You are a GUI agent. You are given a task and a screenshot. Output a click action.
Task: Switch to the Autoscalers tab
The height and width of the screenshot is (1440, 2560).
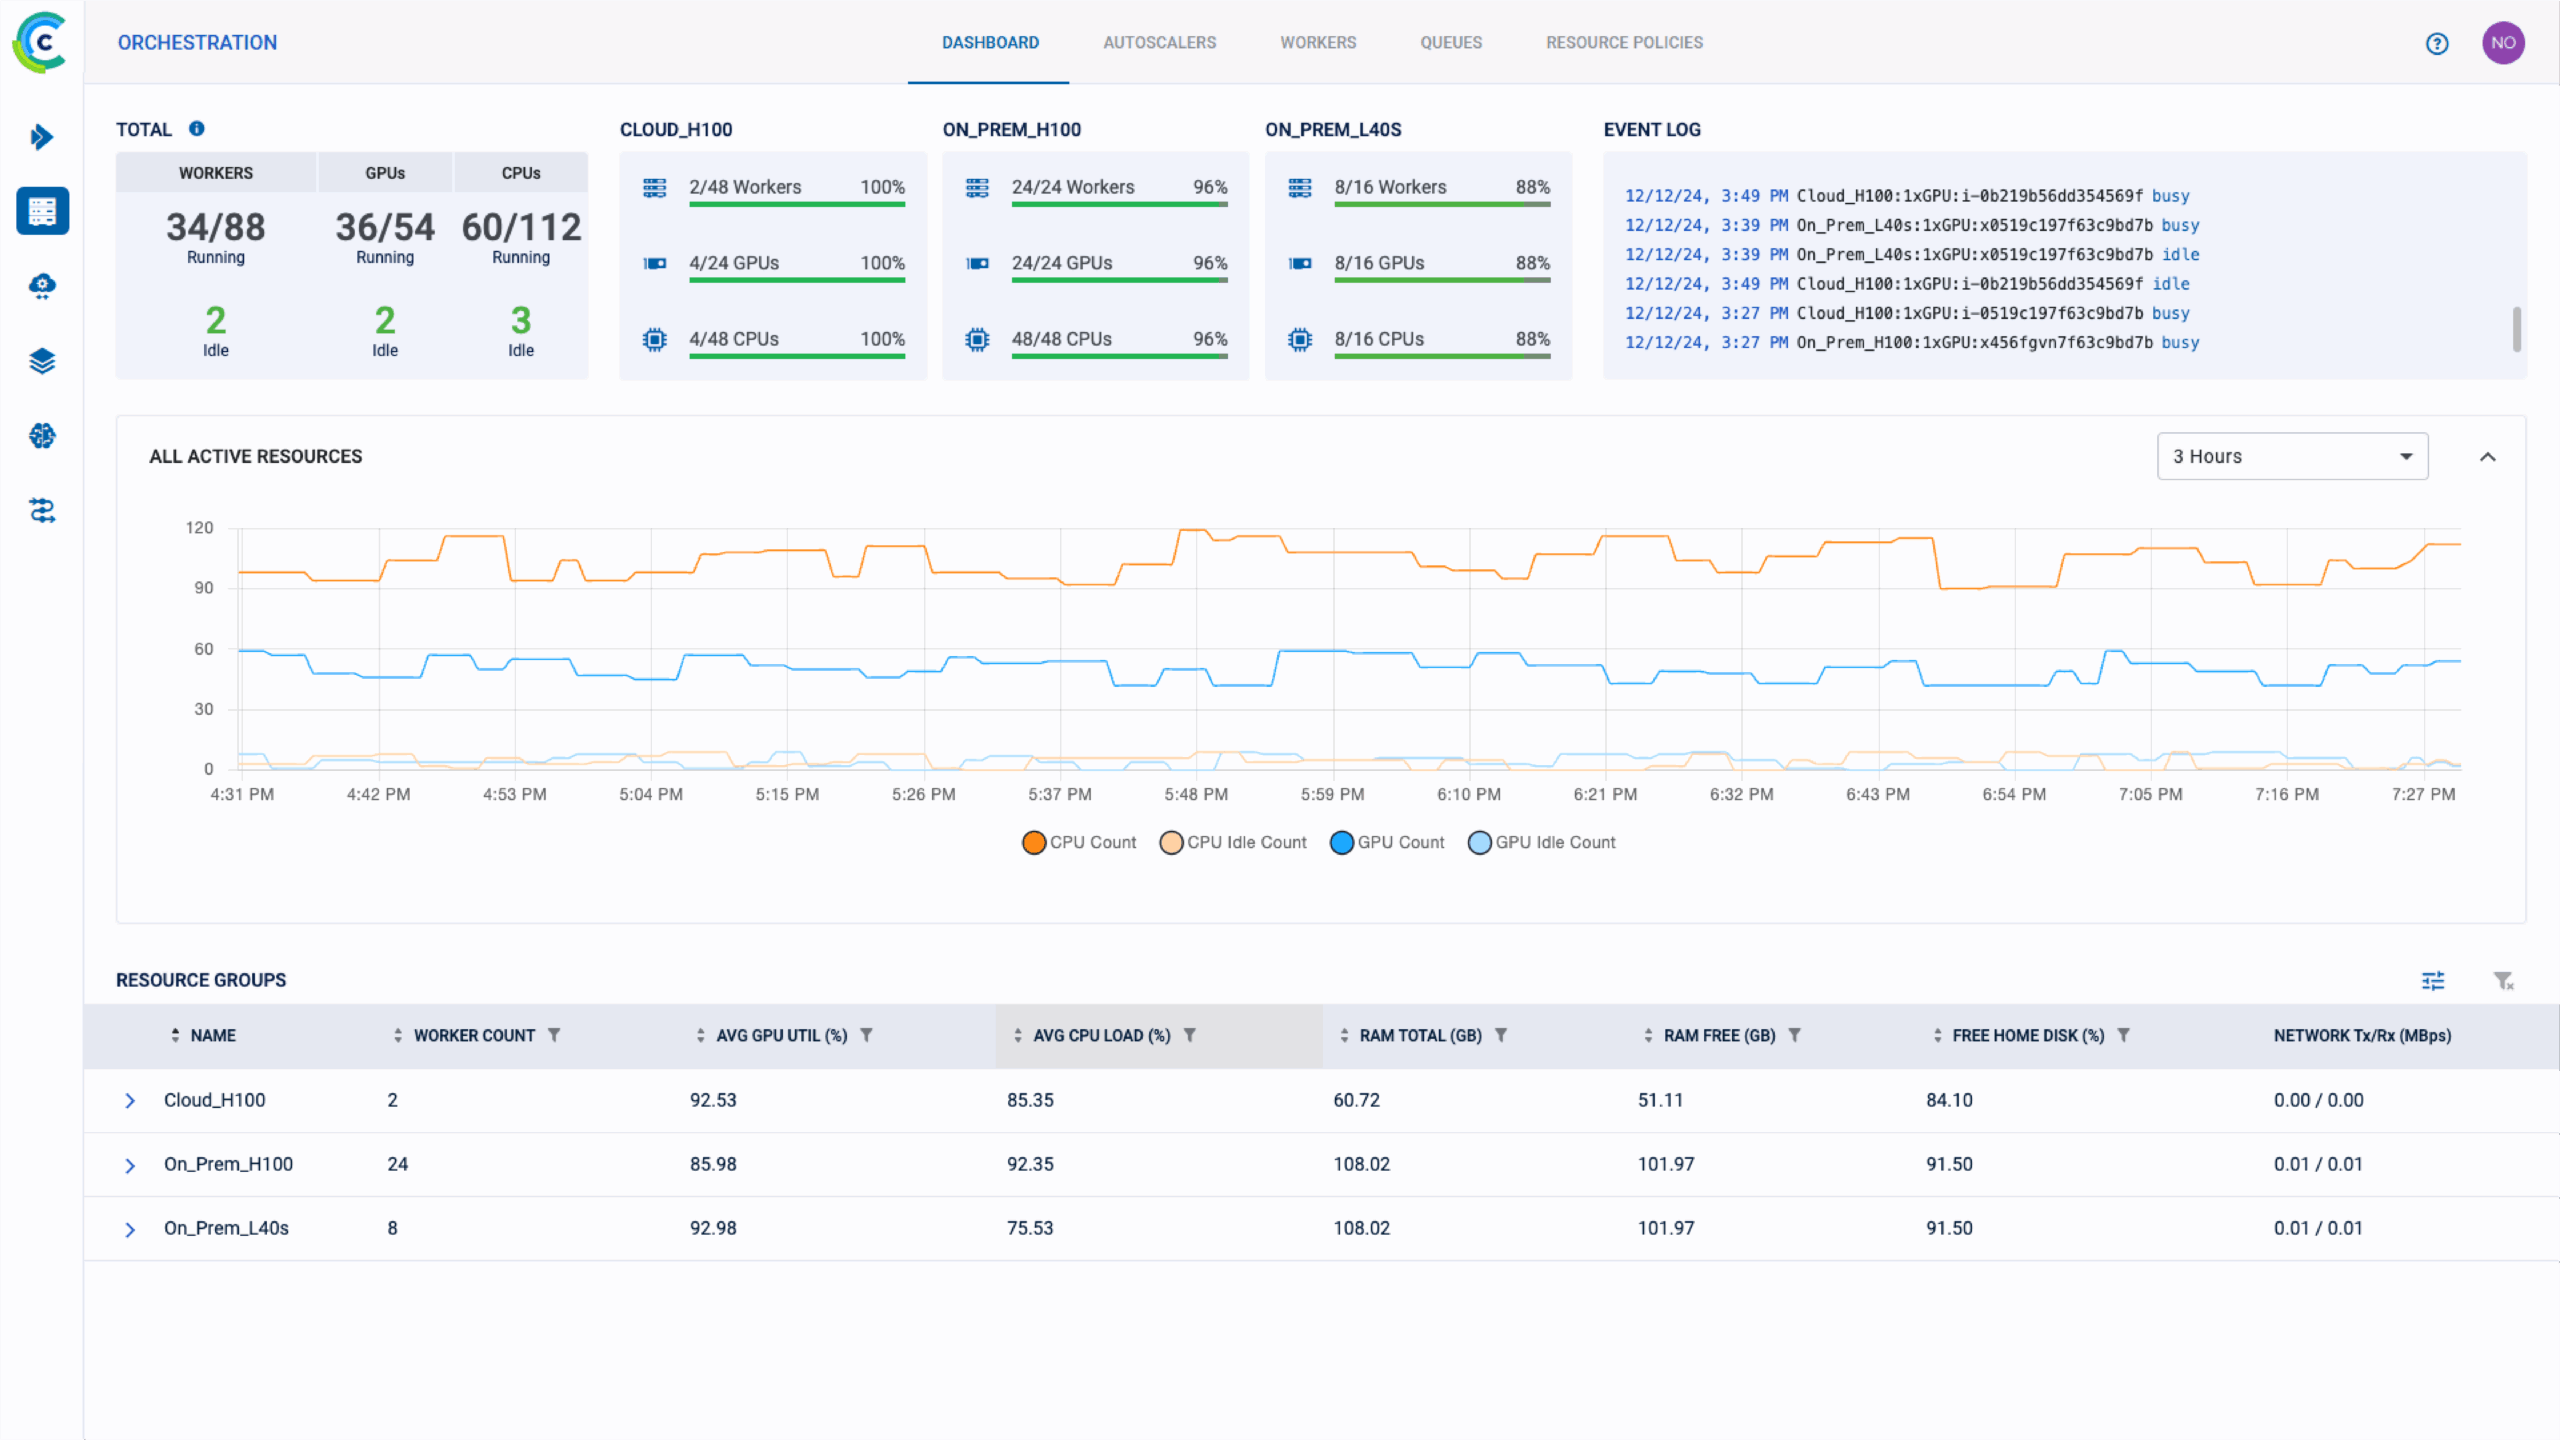[x=1159, y=42]
